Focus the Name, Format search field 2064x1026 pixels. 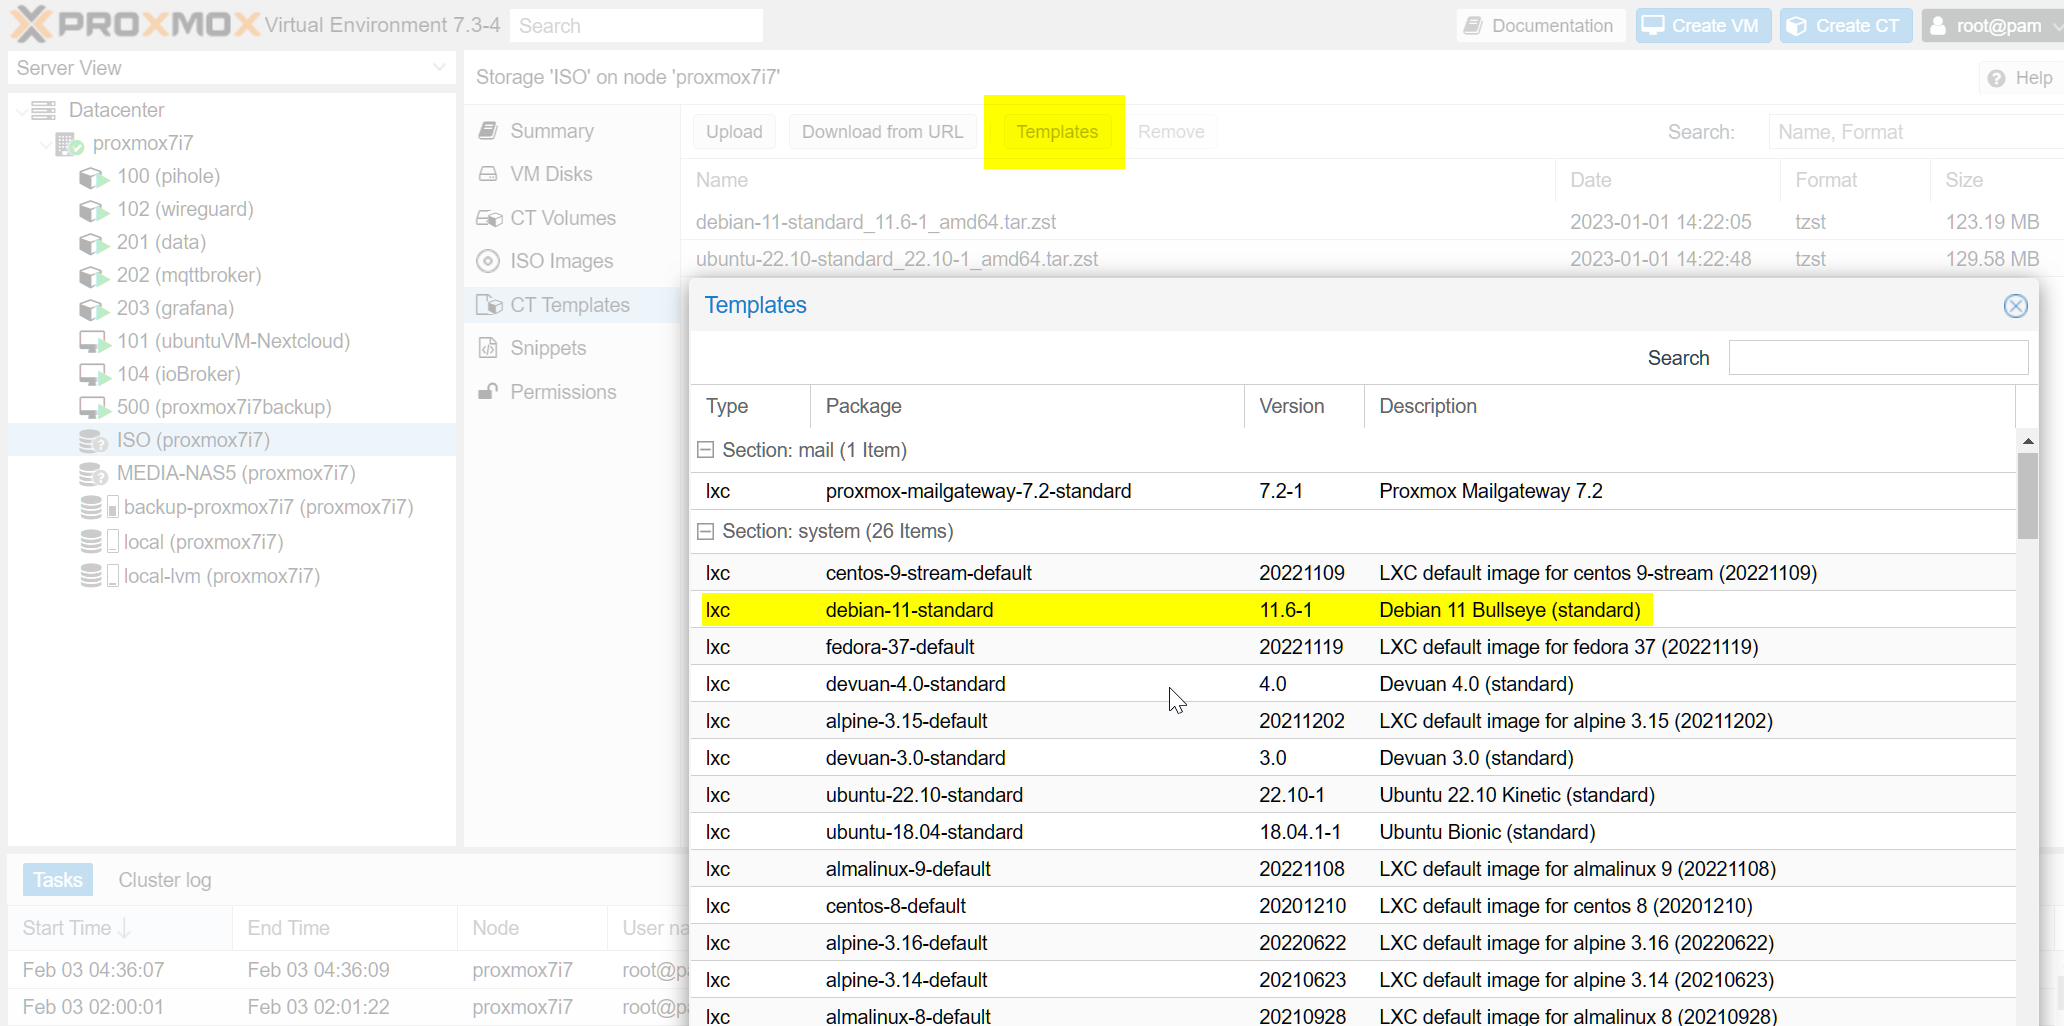(x=1915, y=132)
